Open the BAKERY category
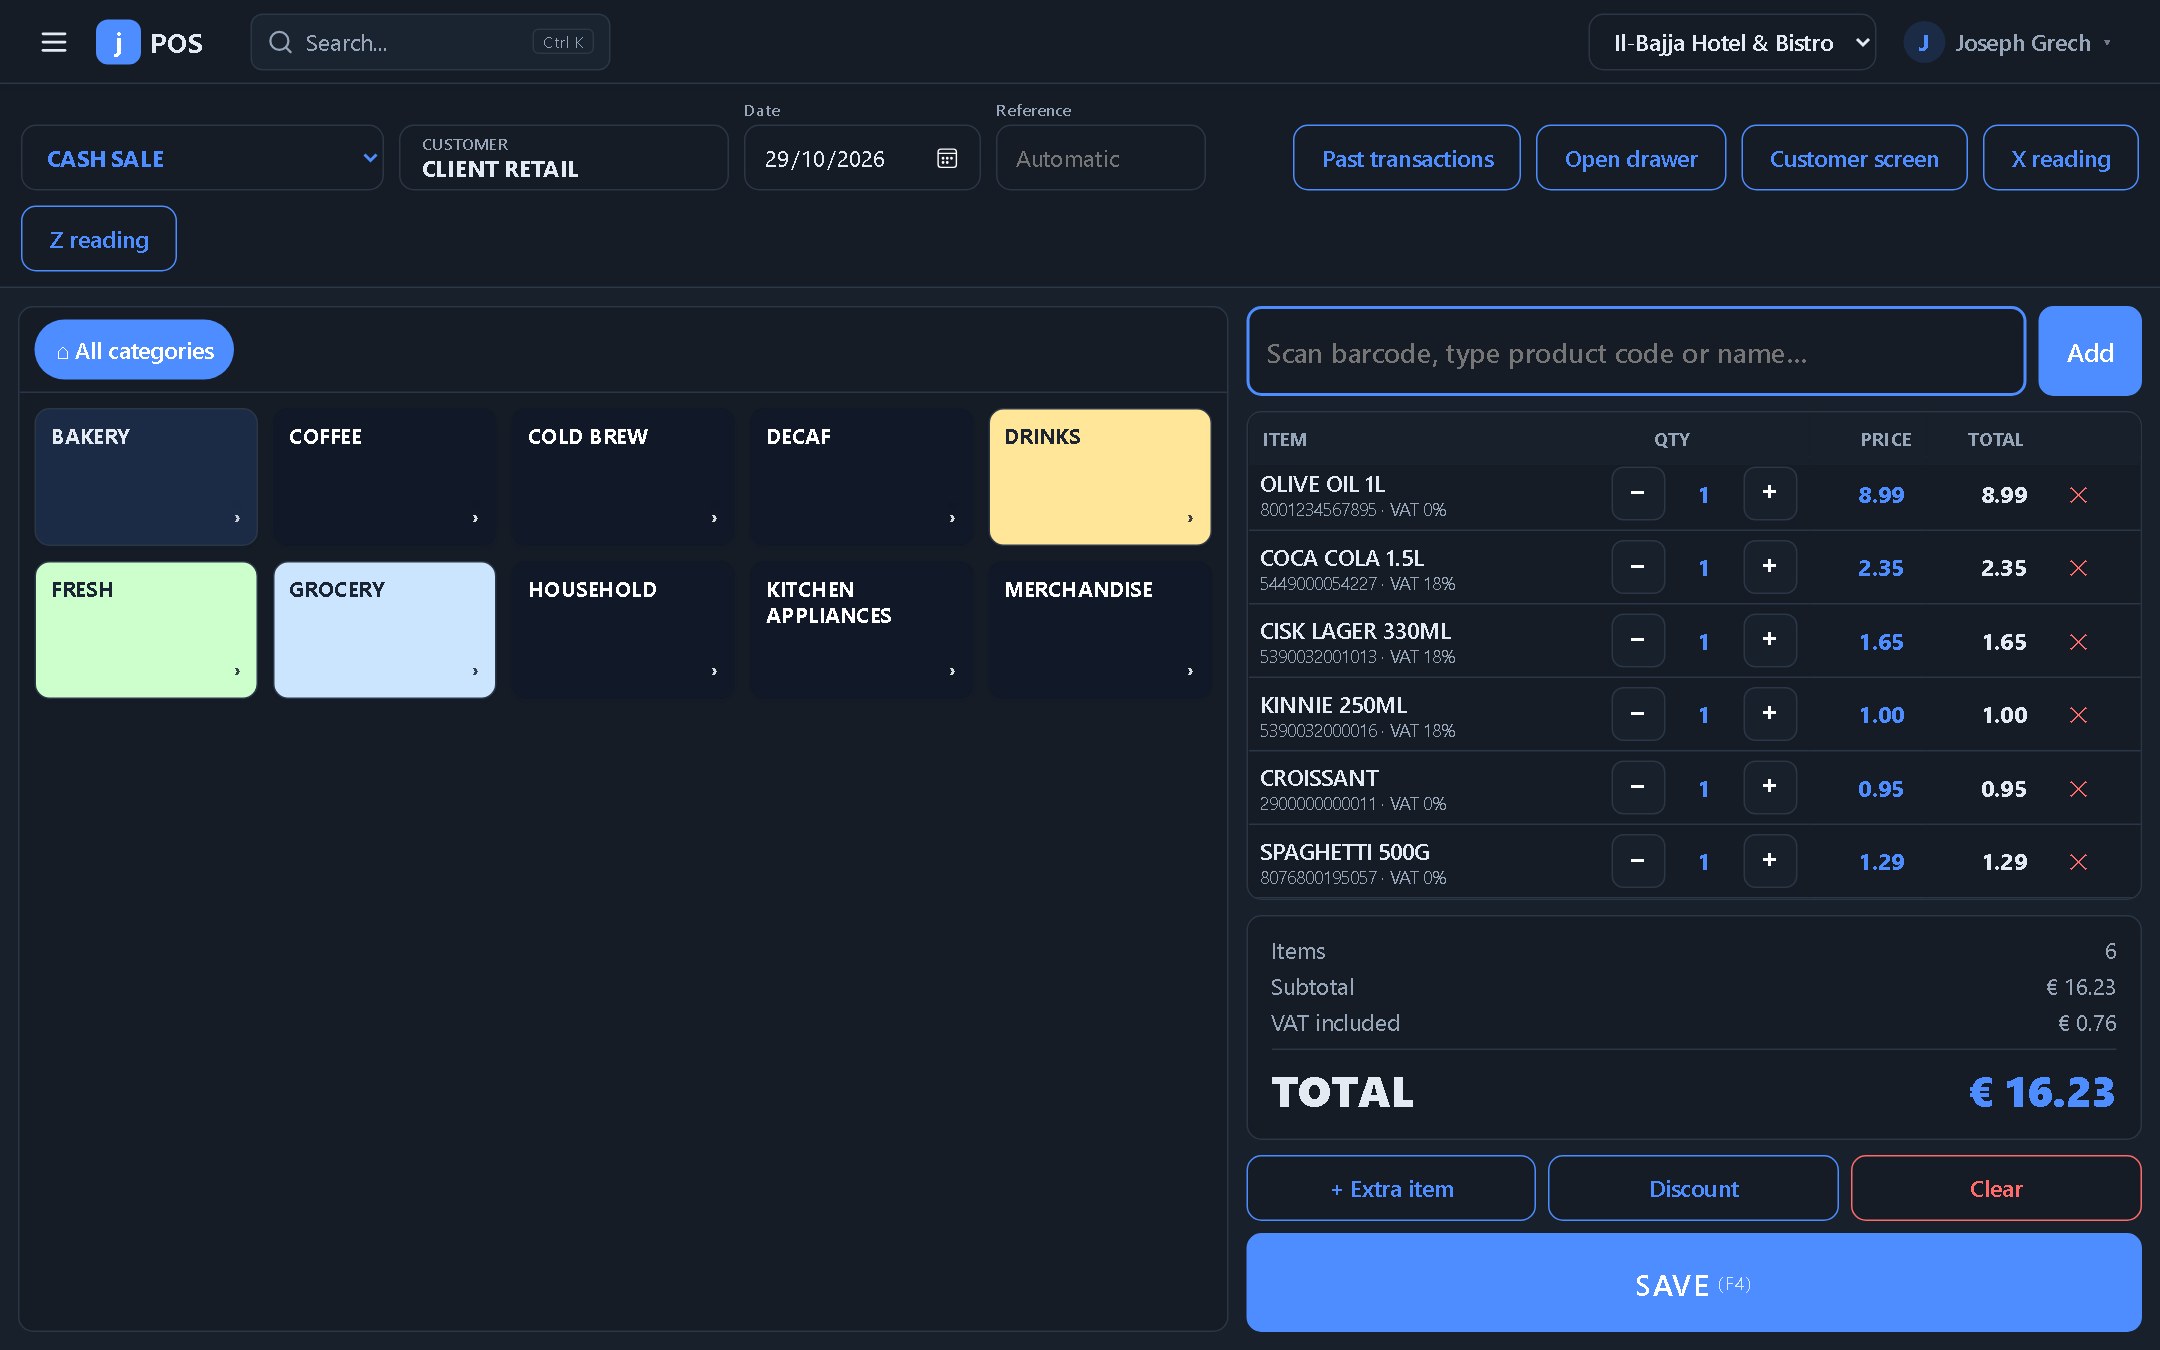 (146, 477)
